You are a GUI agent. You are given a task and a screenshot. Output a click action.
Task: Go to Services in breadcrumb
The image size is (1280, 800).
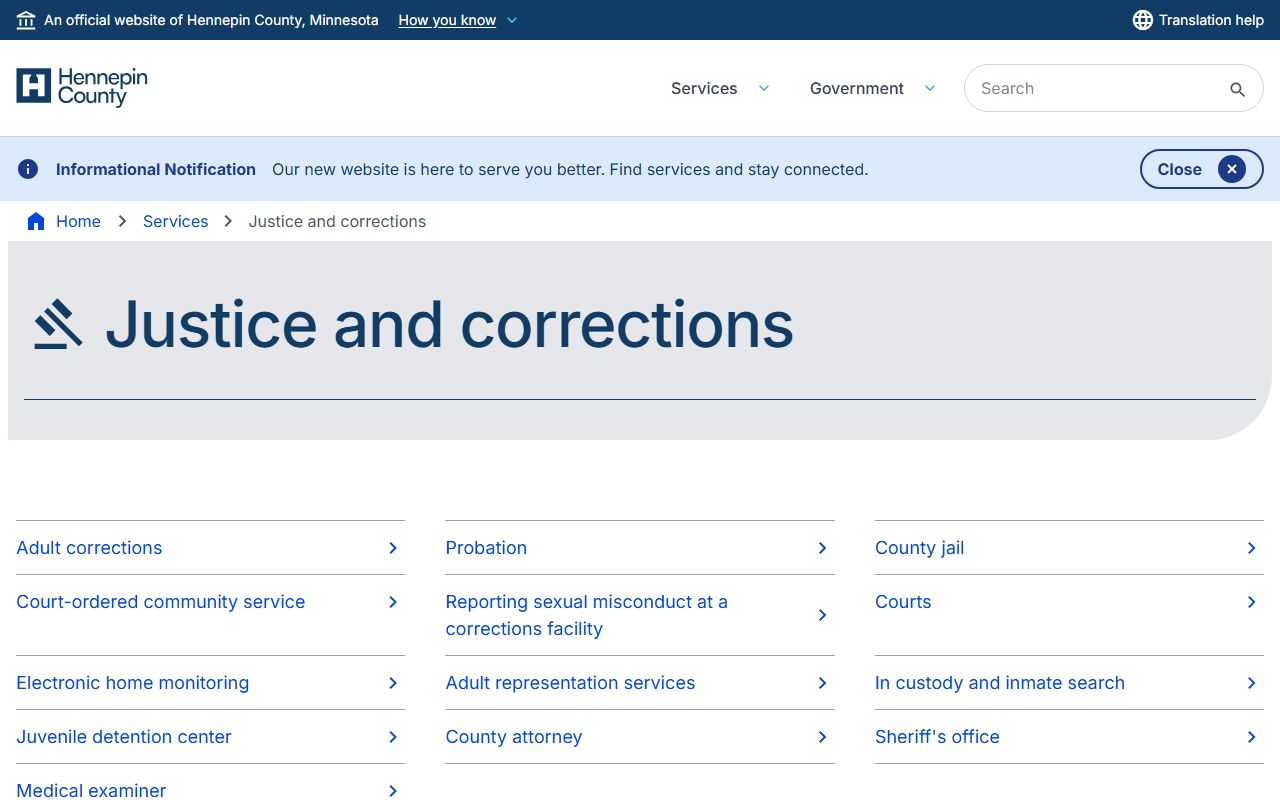(175, 221)
